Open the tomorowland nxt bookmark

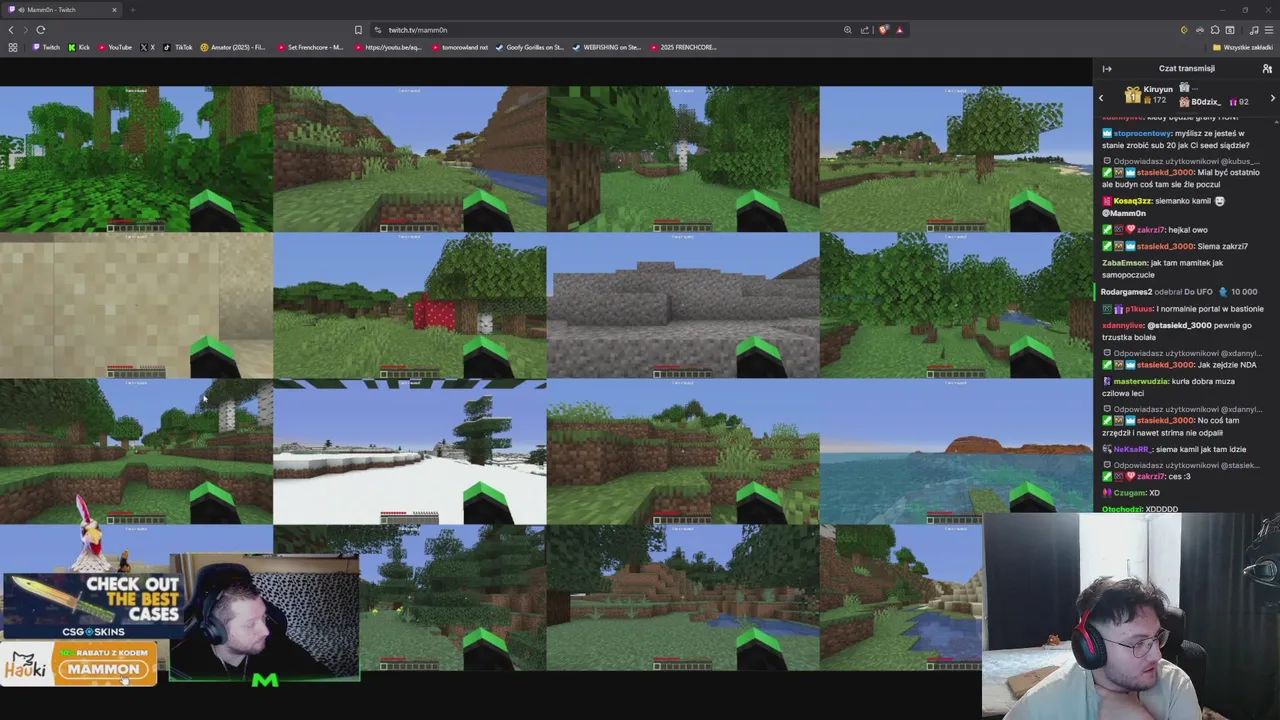coord(460,47)
